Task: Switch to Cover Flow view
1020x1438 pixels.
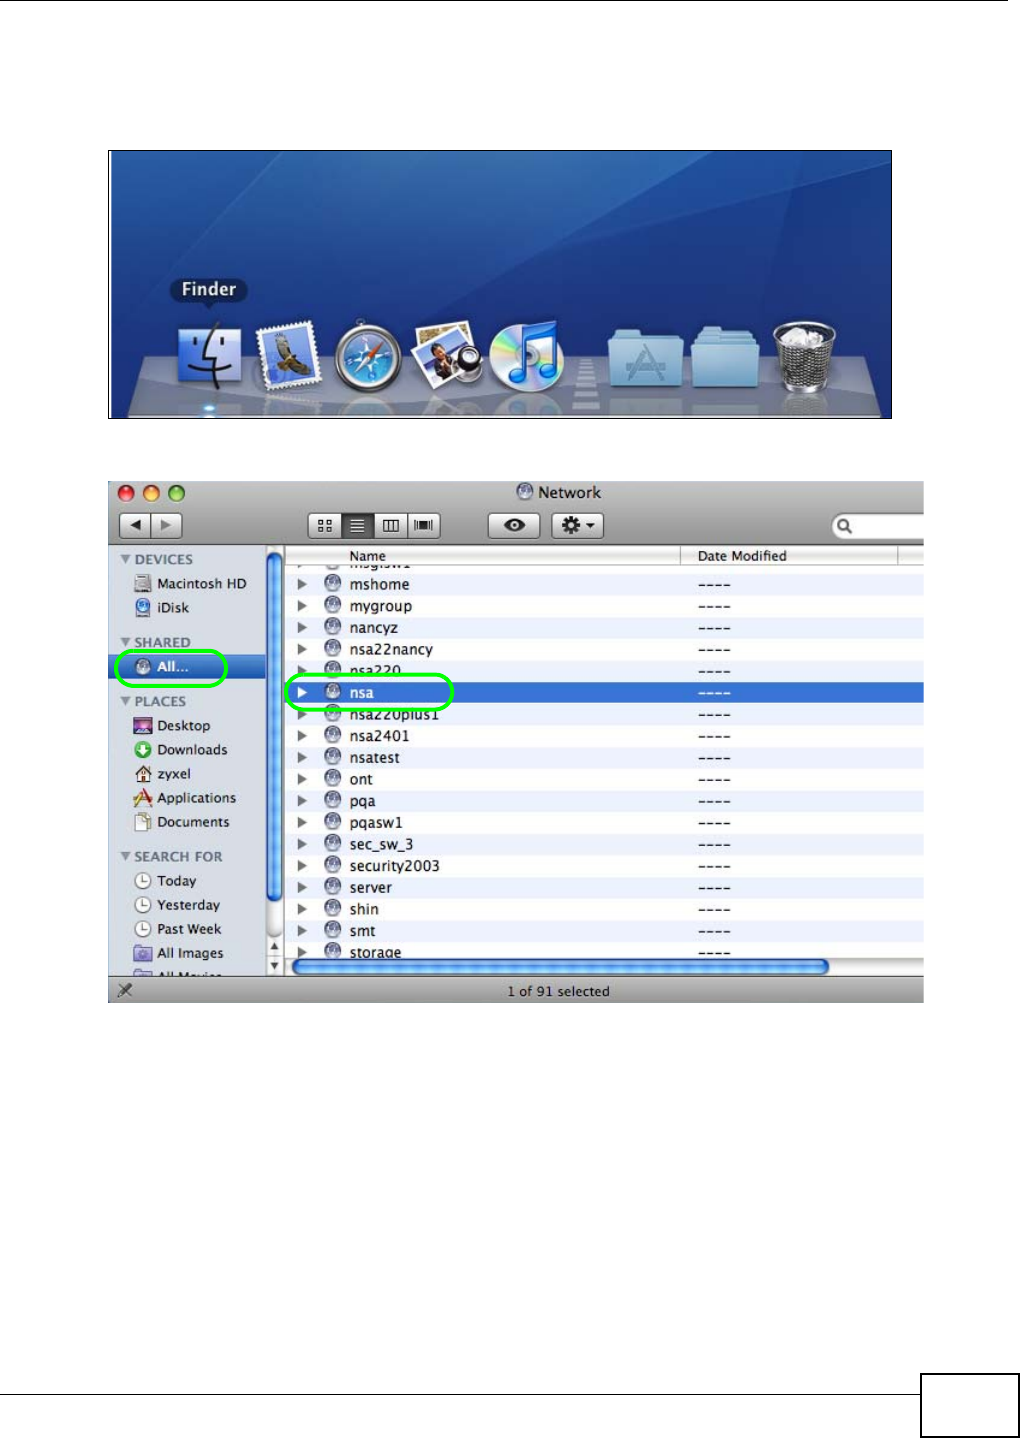Action: [424, 525]
